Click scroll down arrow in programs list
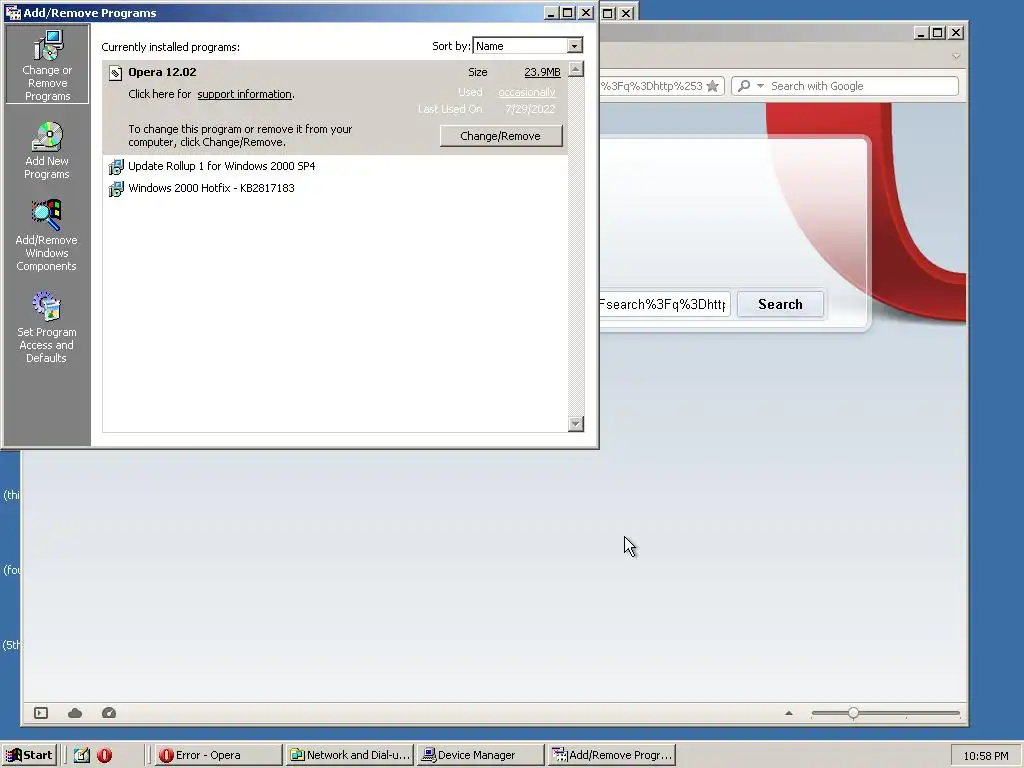Viewport: 1024px width, 768px height. pos(575,424)
